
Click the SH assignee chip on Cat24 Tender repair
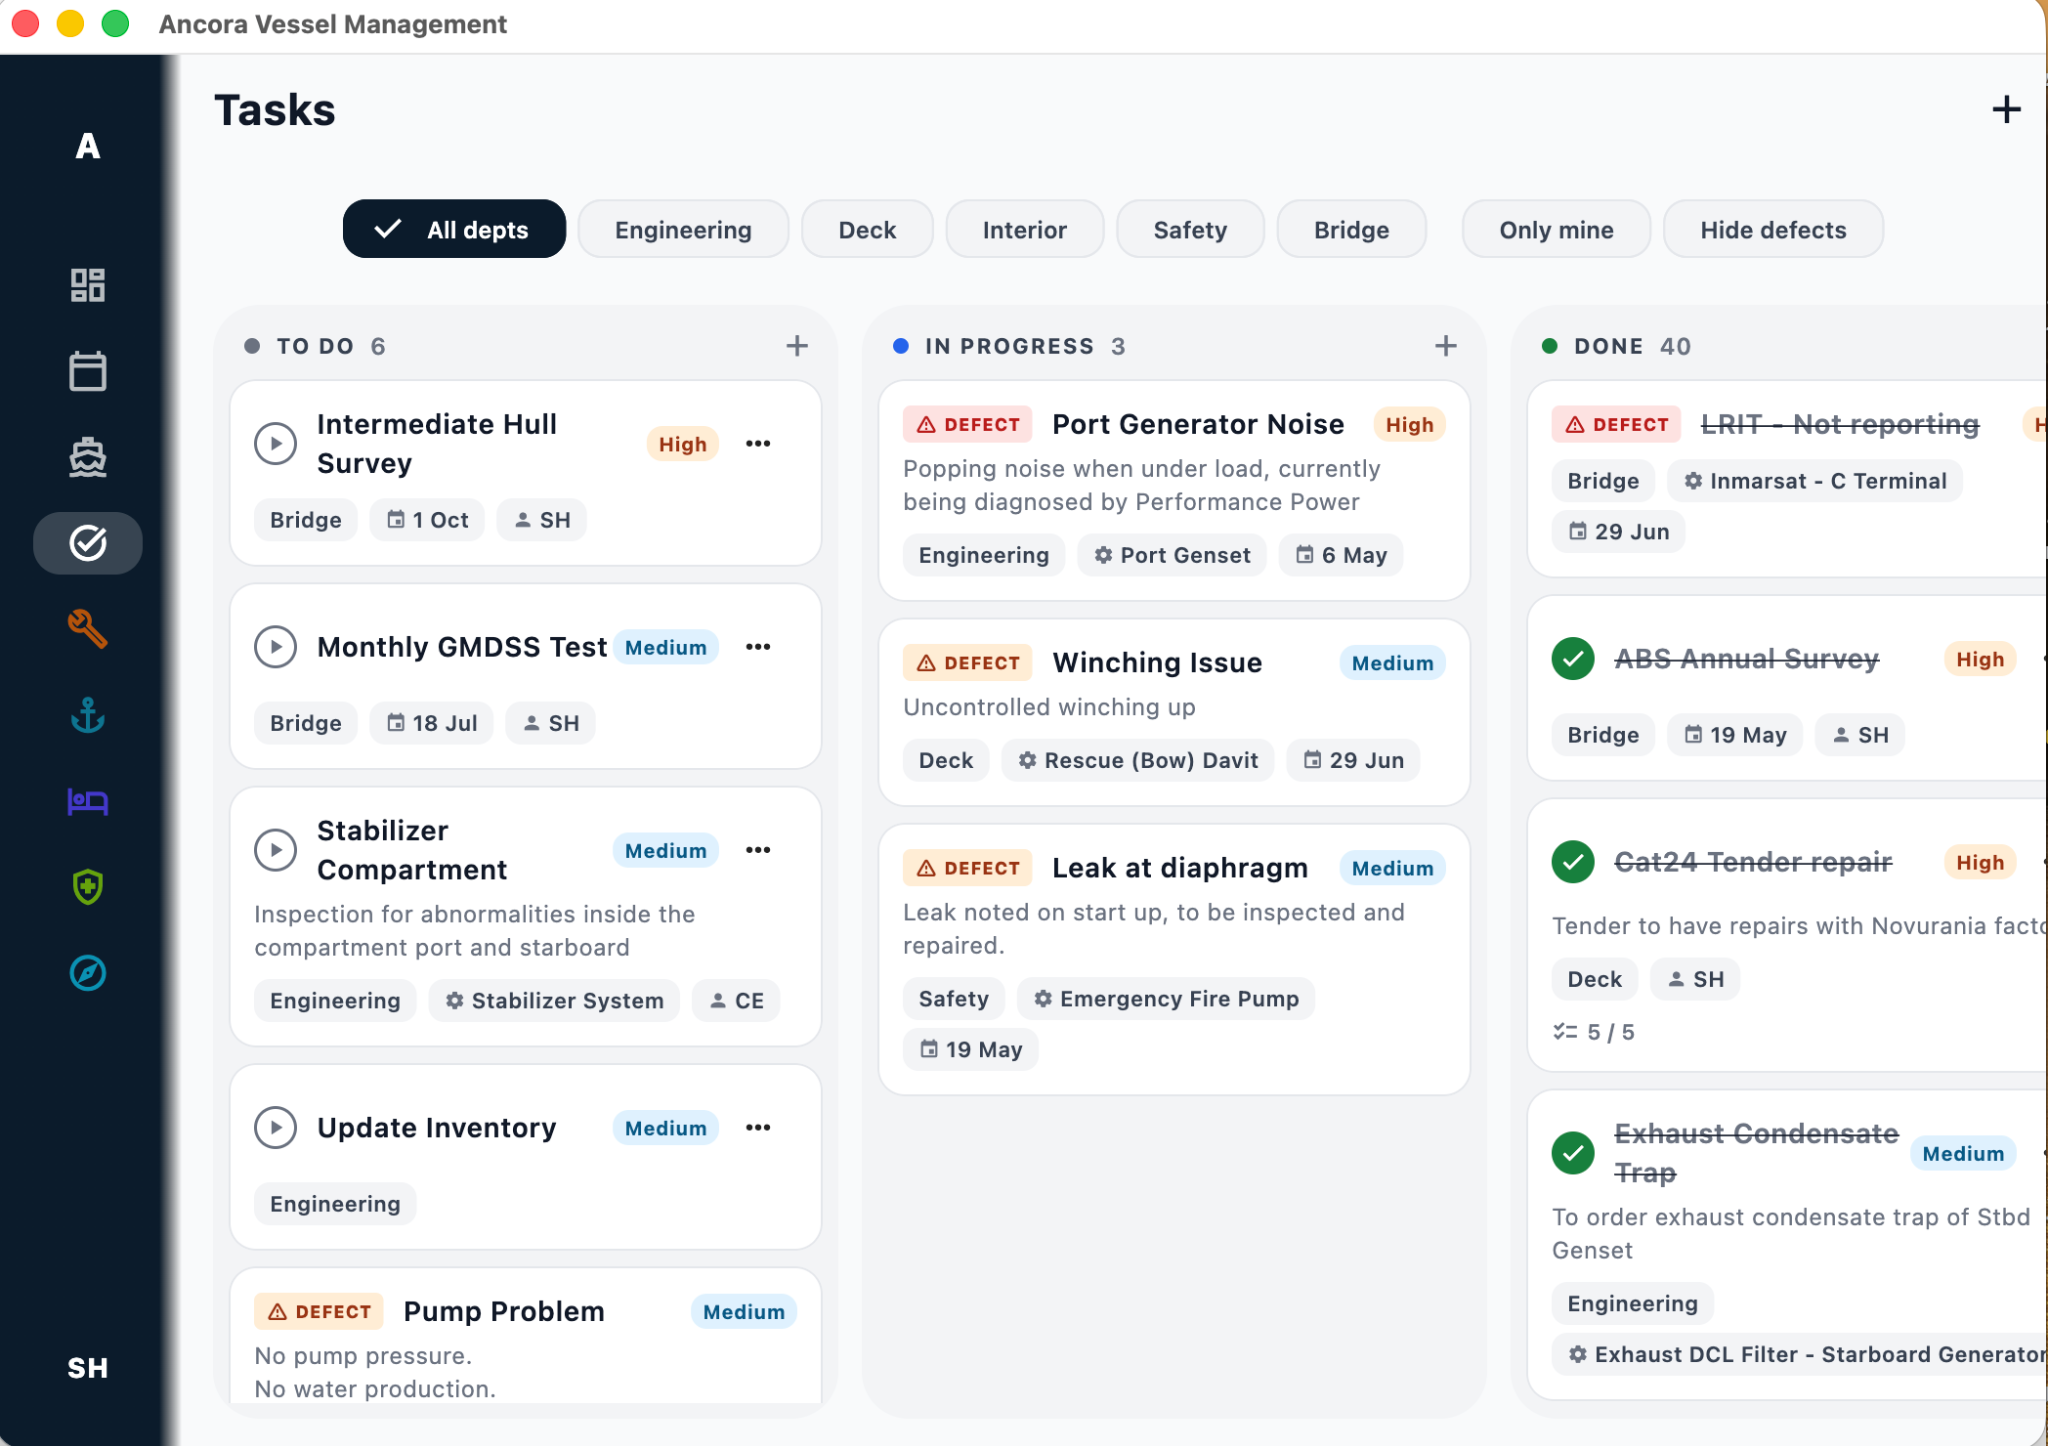[1695, 979]
